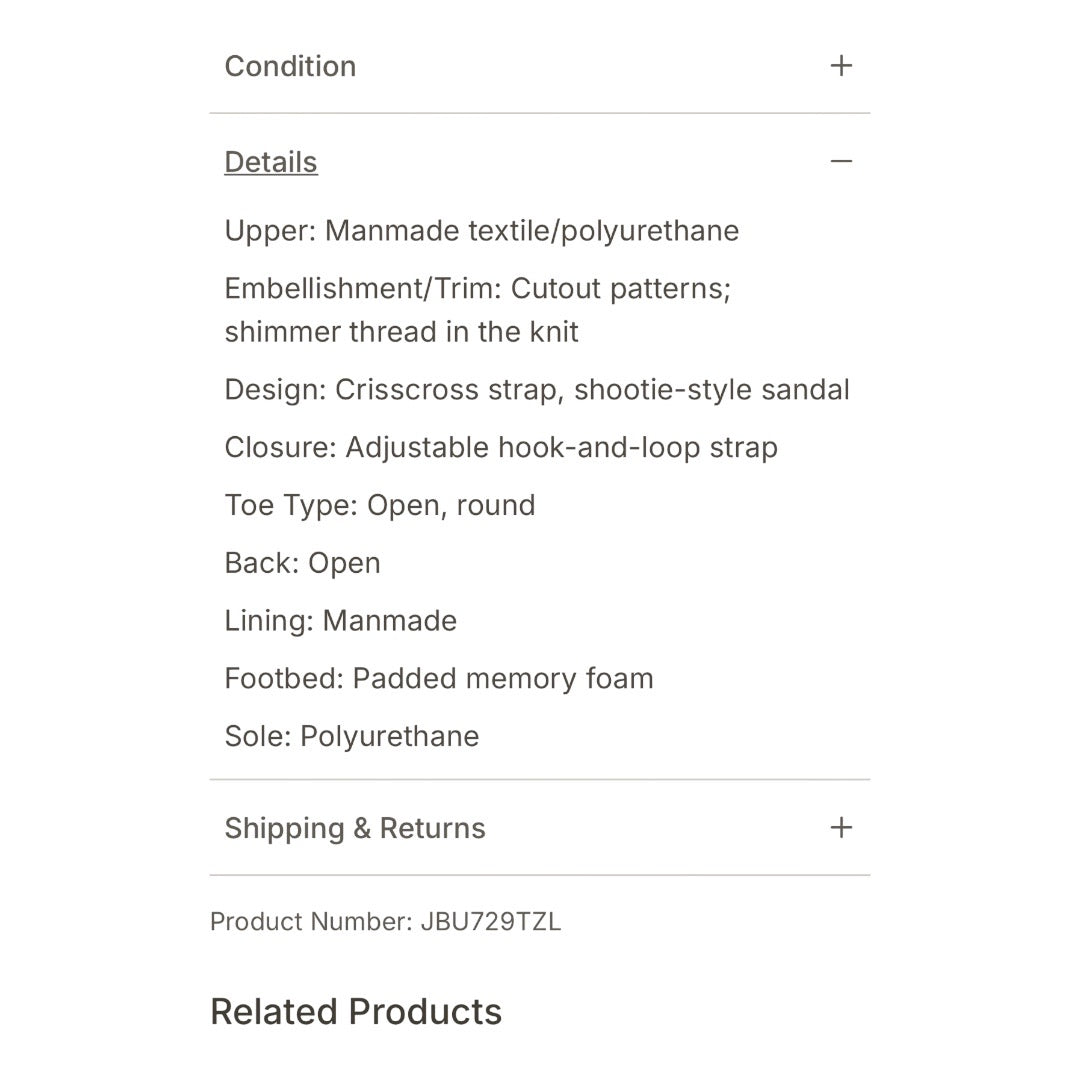Click the Upper material description line
The height and width of the screenshot is (1080, 1080).
pyautogui.click(x=482, y=231)
